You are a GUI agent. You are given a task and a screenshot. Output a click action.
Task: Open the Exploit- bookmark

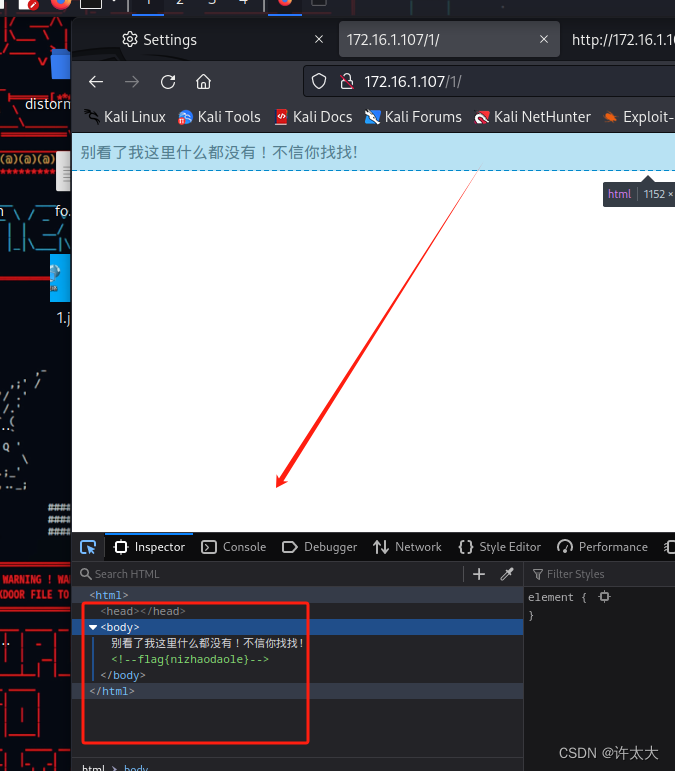[x=639, y=117]
